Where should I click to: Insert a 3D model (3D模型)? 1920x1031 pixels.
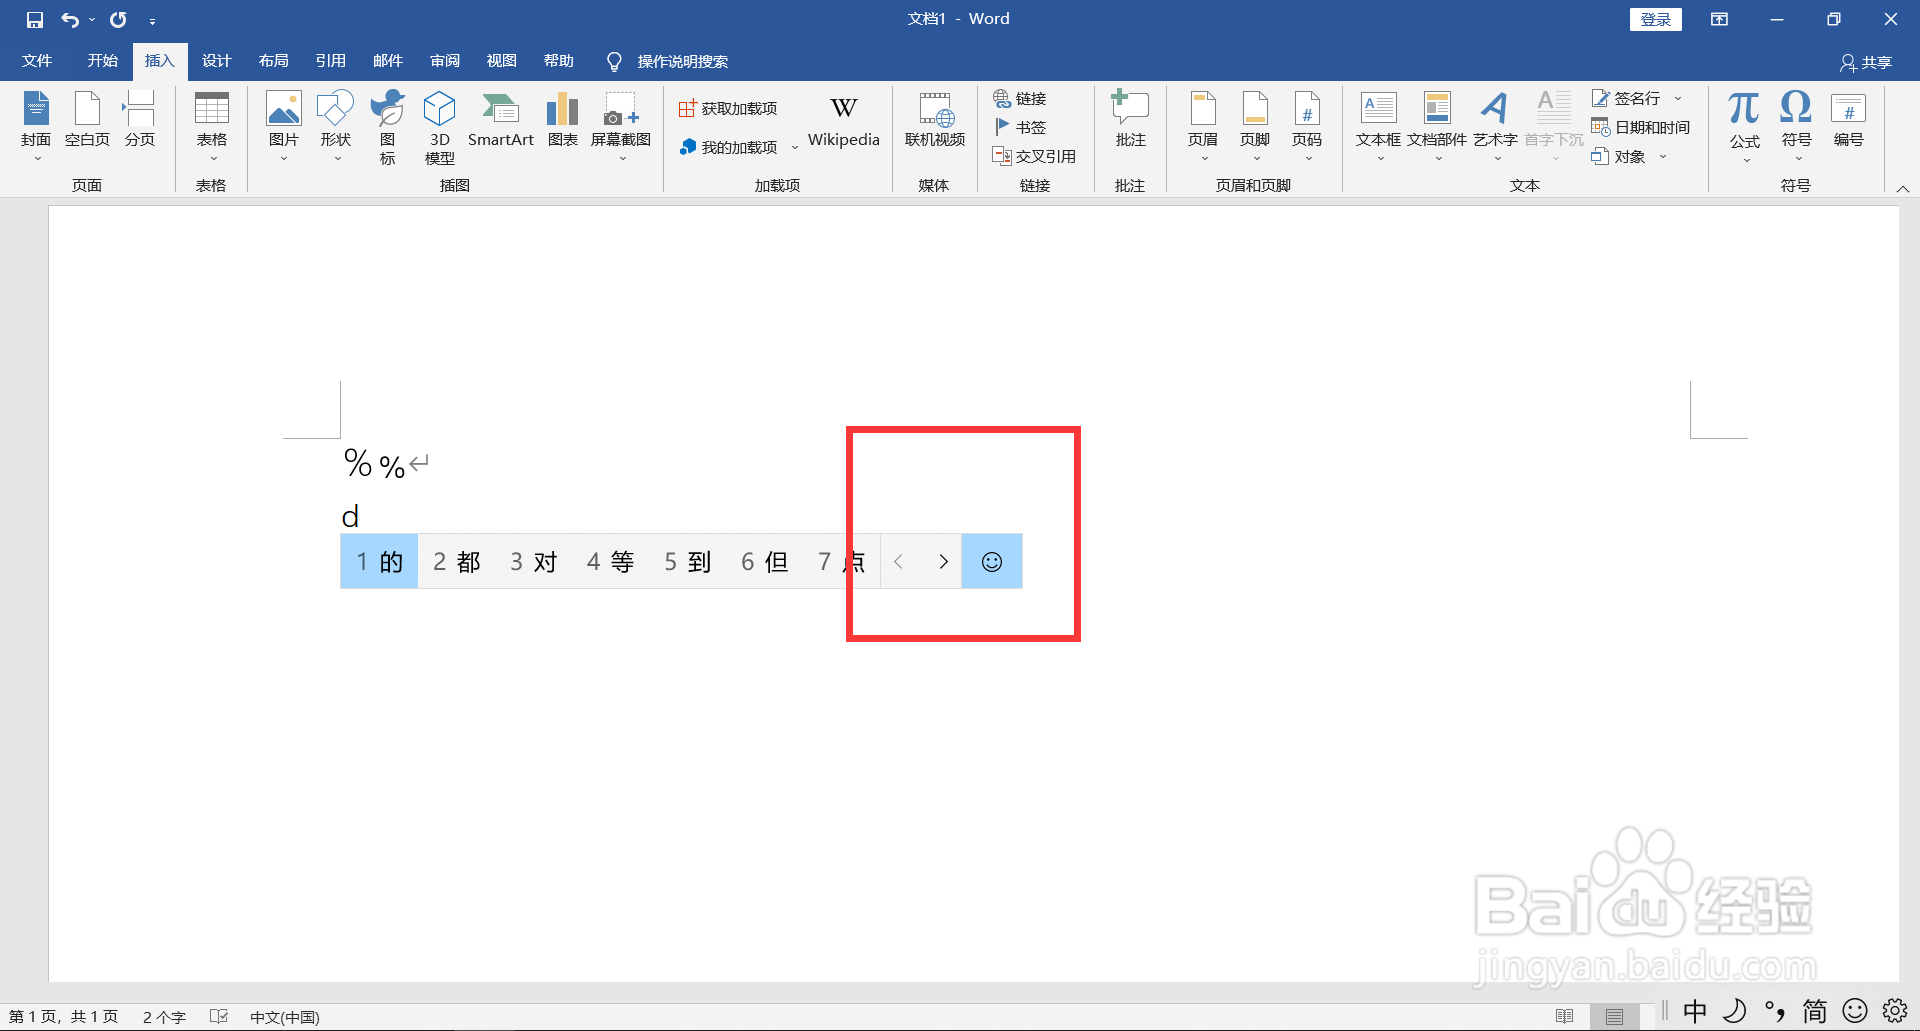(x=439, y=127)
